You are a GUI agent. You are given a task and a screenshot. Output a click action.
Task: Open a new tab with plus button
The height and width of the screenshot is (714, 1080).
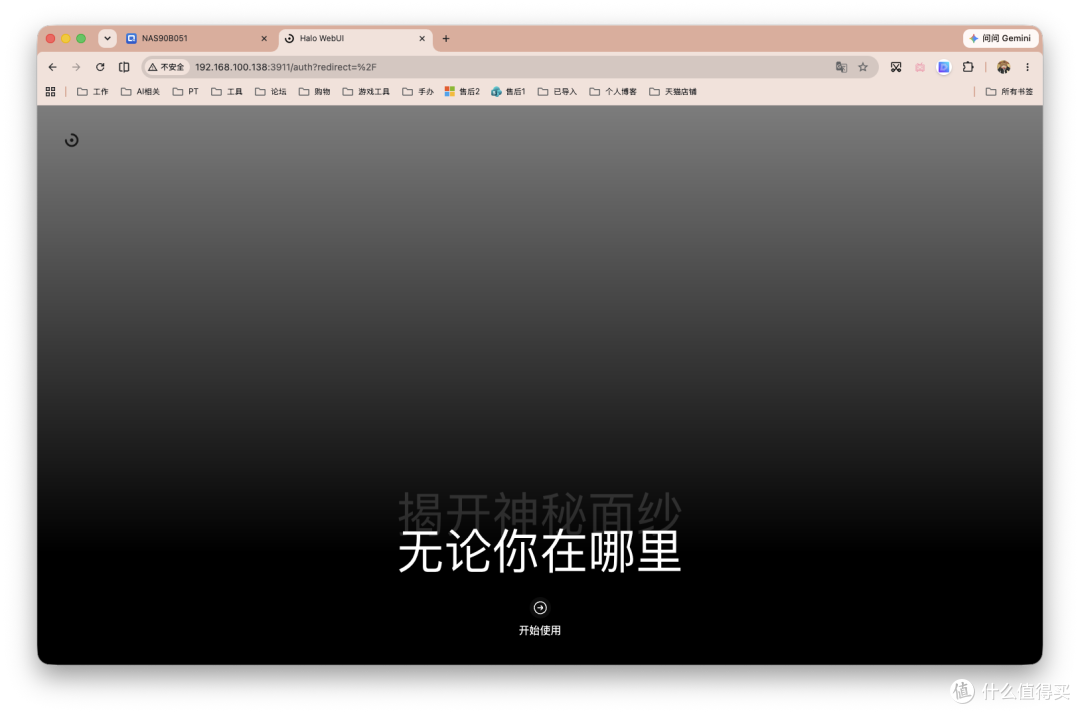[x=446, y=39]
